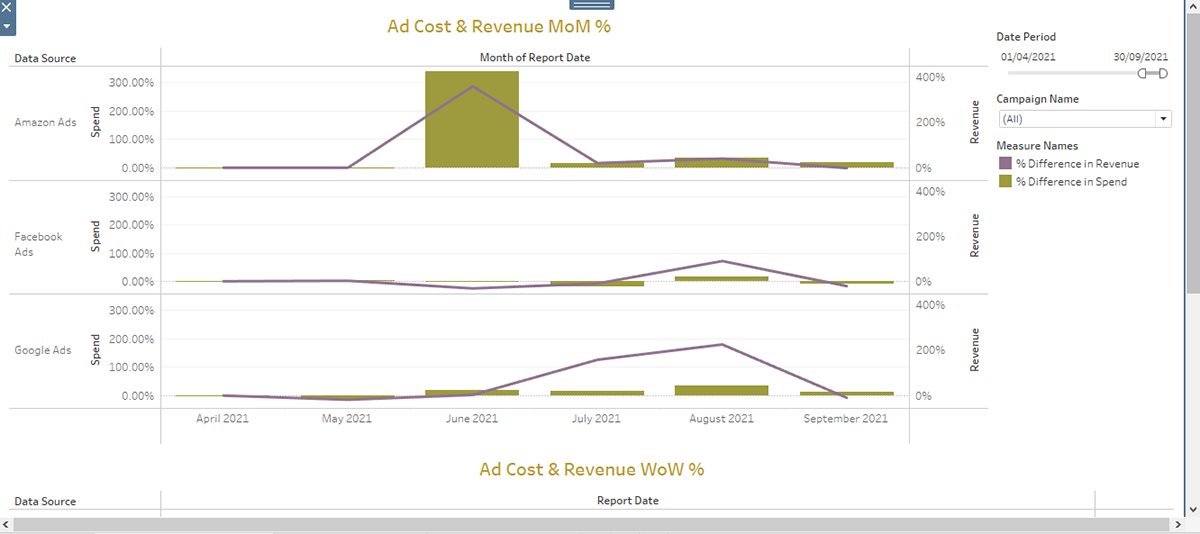Click the Date Period slider's left handle
Screen dimensions: 1200x534
[x=1143, y=73]
